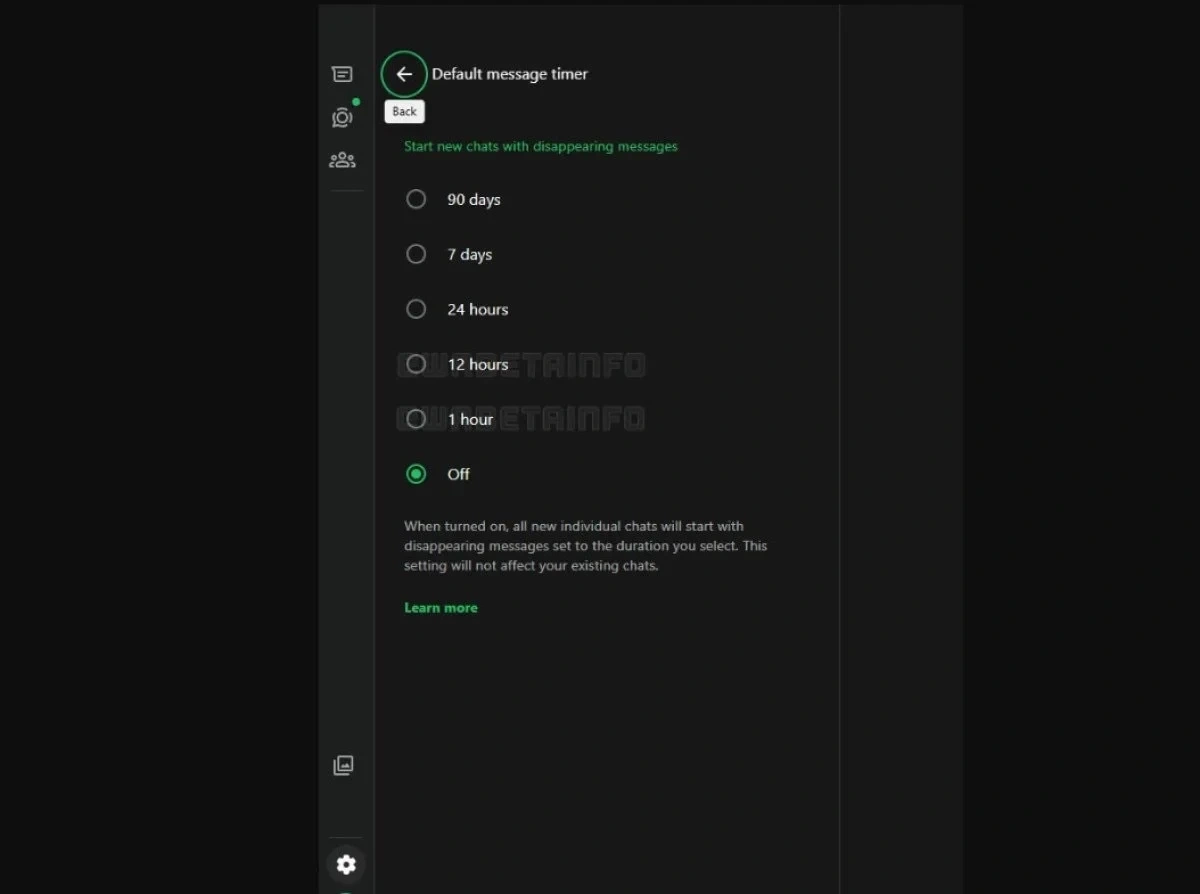Image resolution: width=1200 pixels, height=894 pixels.
Task: Click the selected Off radio button
Action: click(416, 474)
